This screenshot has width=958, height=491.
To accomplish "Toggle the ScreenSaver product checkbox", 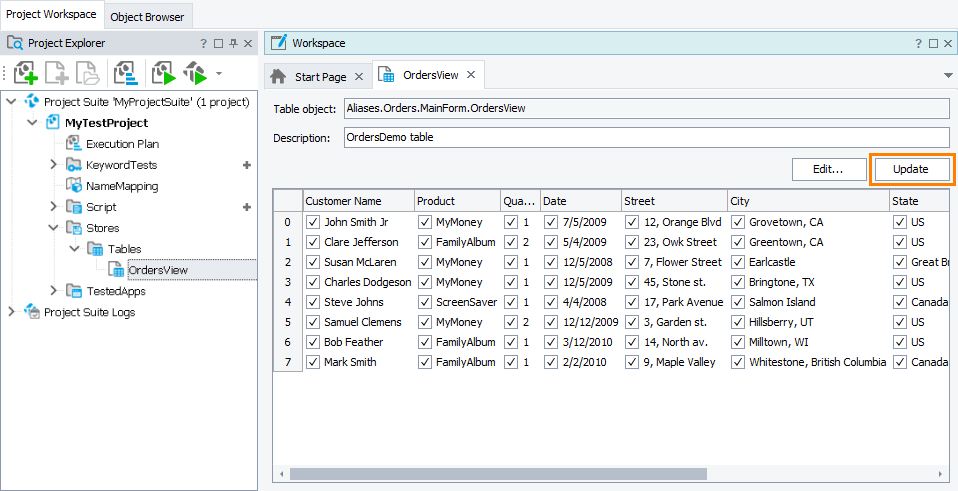I will click(426, 302).
